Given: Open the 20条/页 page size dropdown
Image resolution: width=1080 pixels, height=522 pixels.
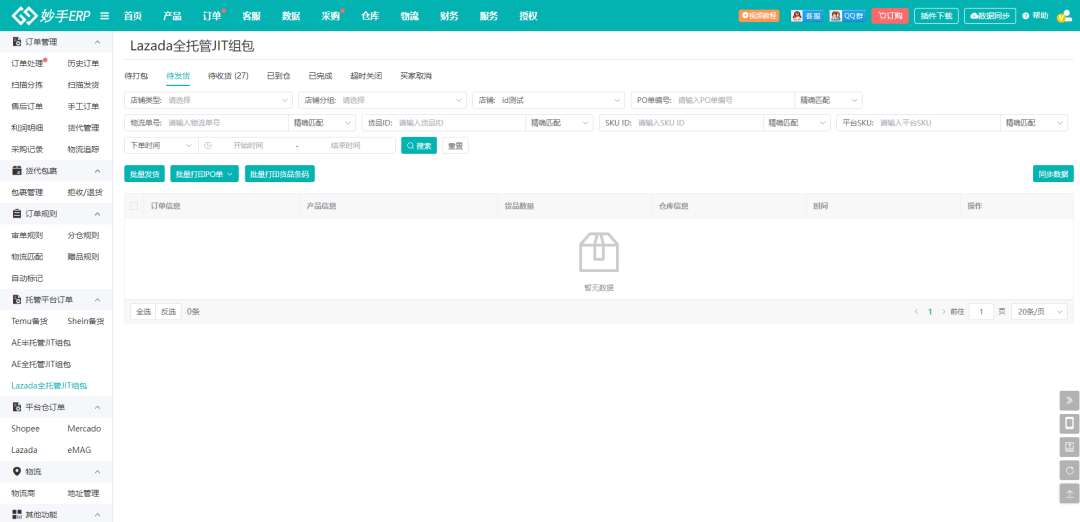Looking at the screenshot, I should [x=1039, y=312].
